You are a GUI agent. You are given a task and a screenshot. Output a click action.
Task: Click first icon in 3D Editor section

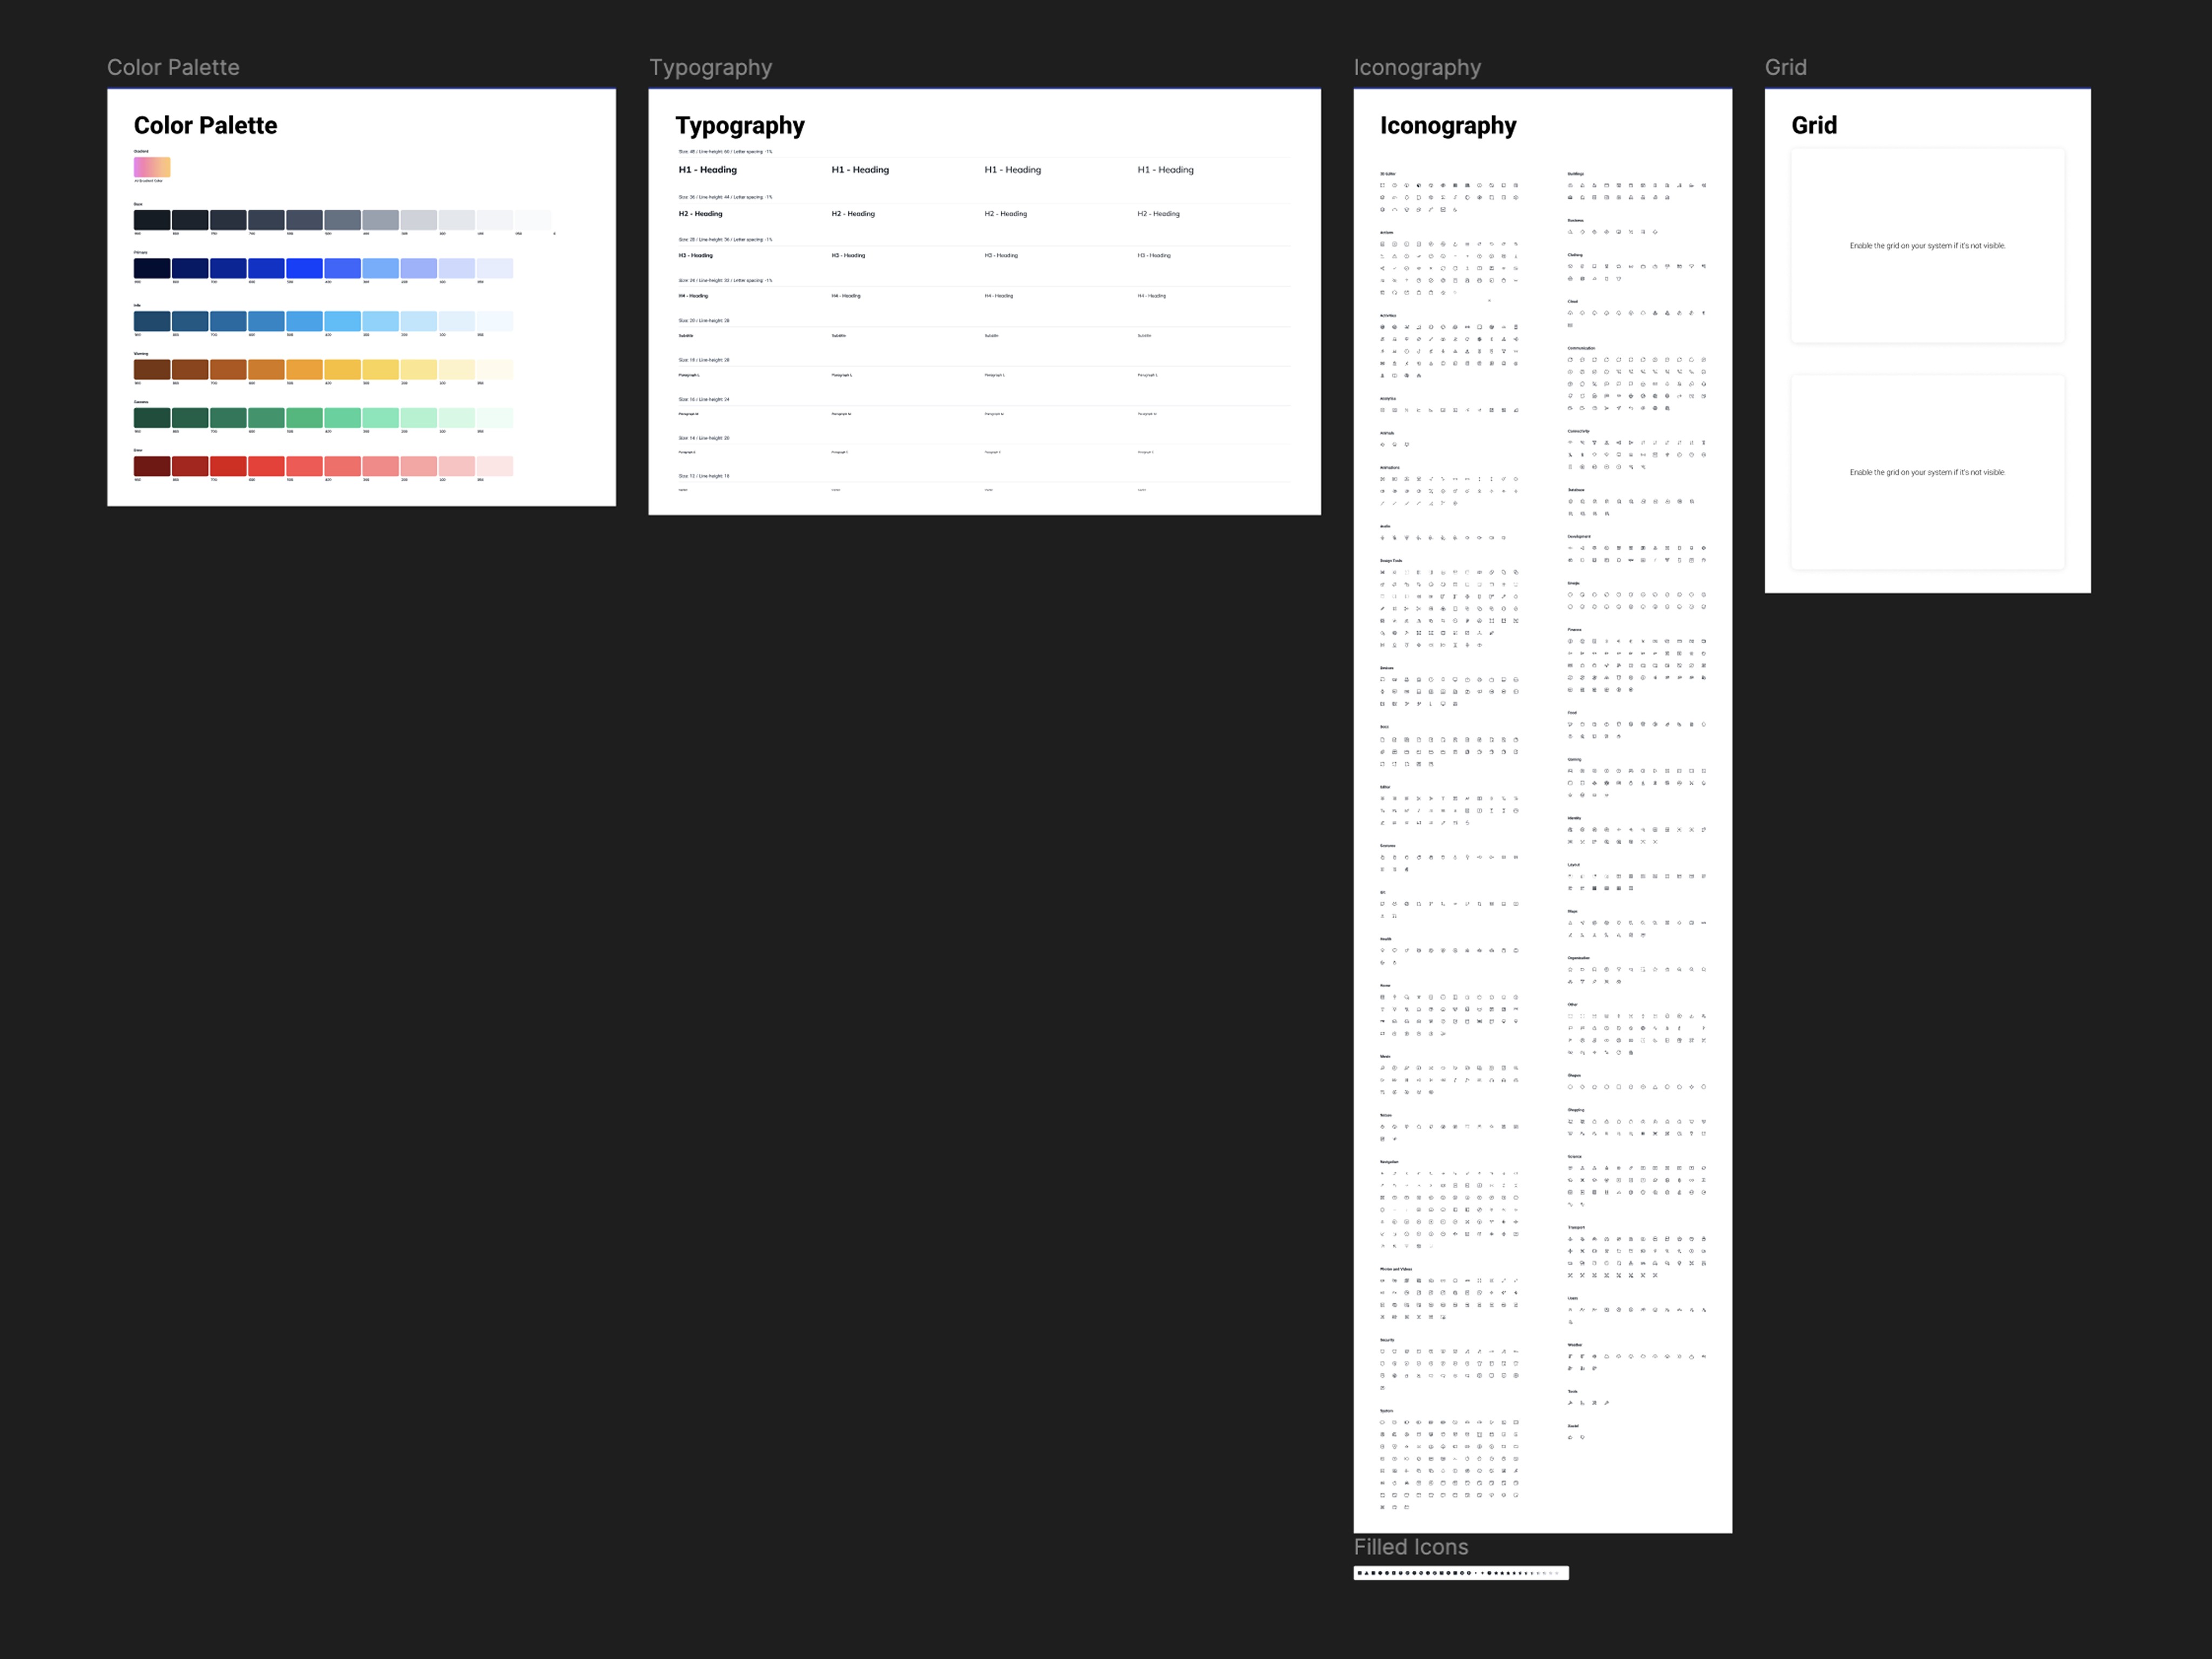1383,185
